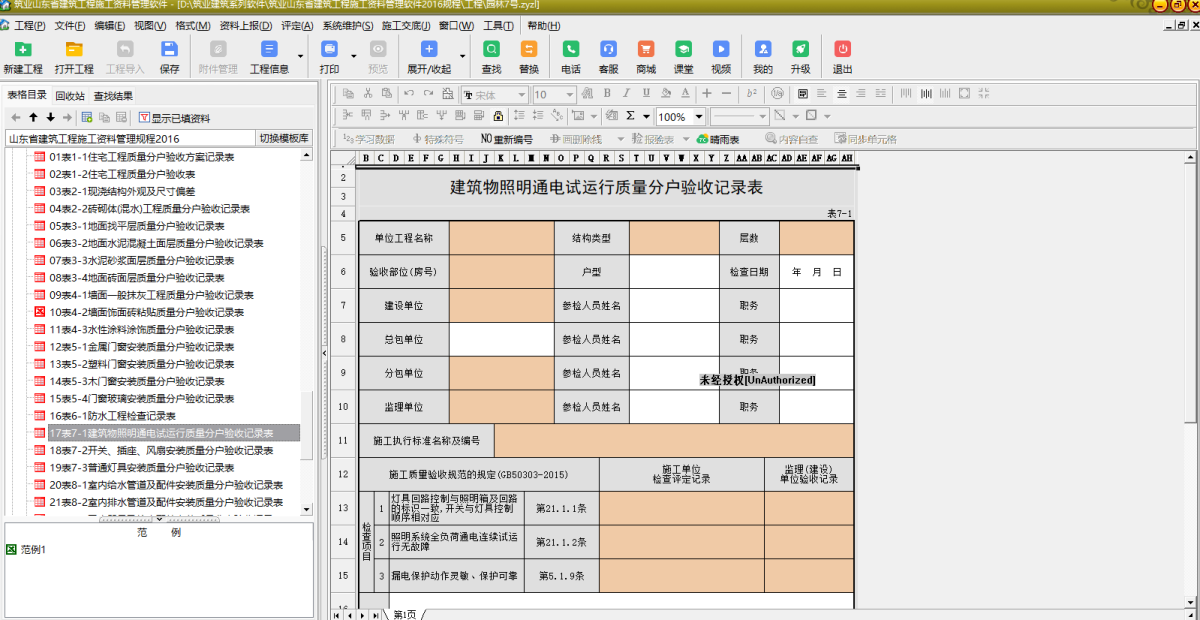Toggle bold formatting with the B icon
This screenshot has height=620, width=1200.
pos(605,93)
